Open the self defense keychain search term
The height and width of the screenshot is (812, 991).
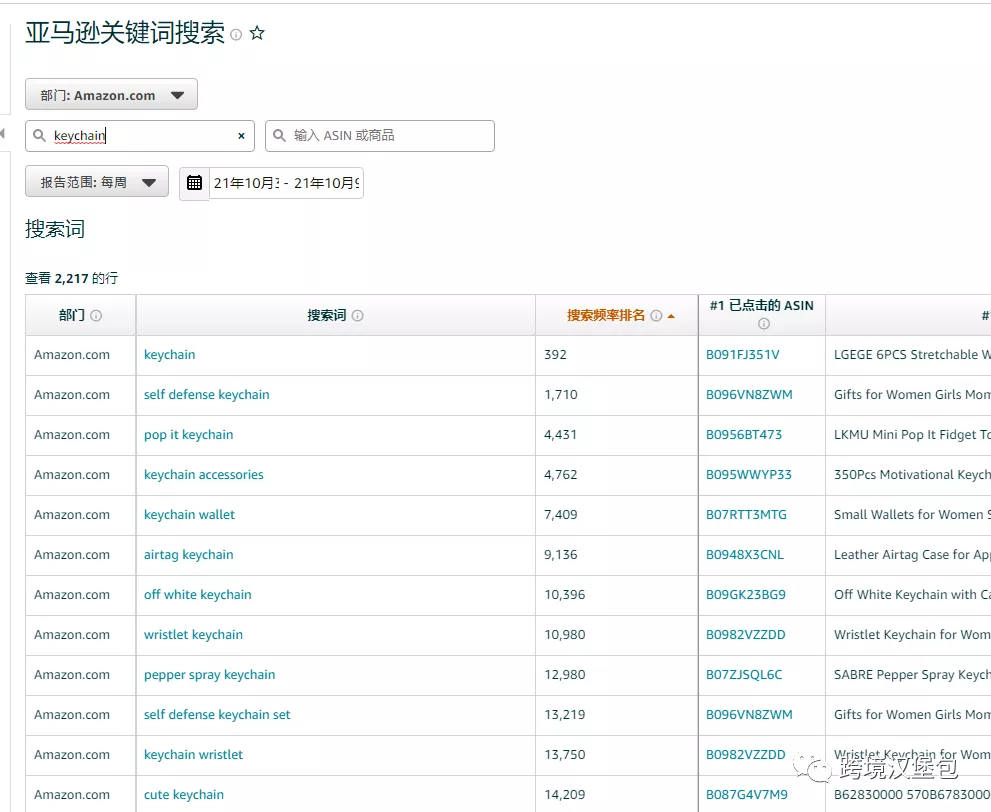pos(206,395)
